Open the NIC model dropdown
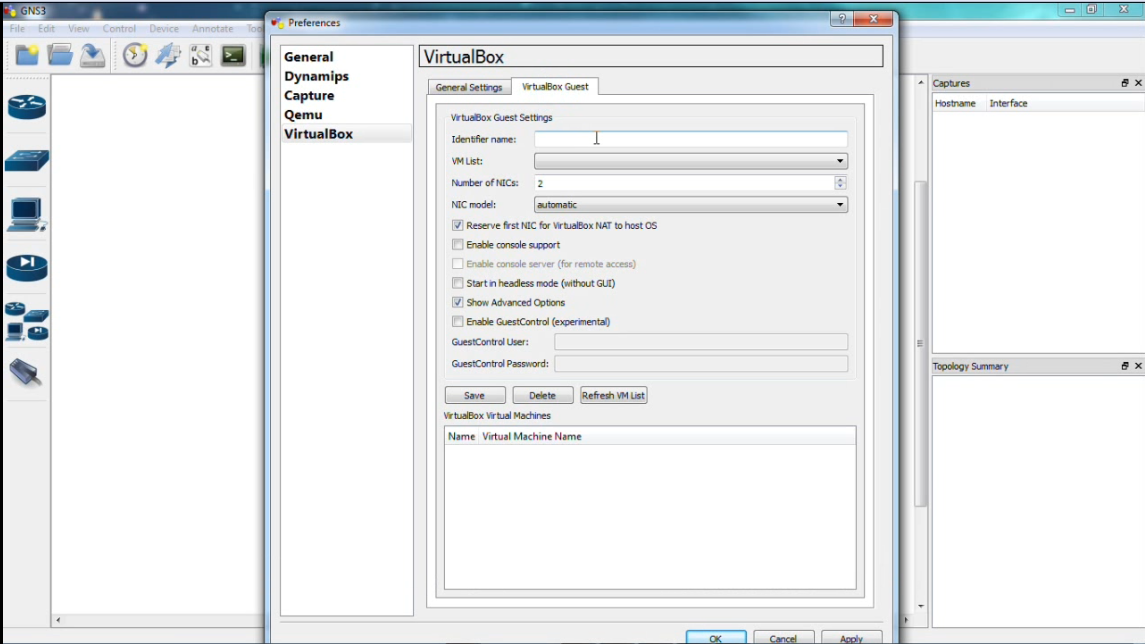Screen dimensions: 1145x644 pos(691,204)
